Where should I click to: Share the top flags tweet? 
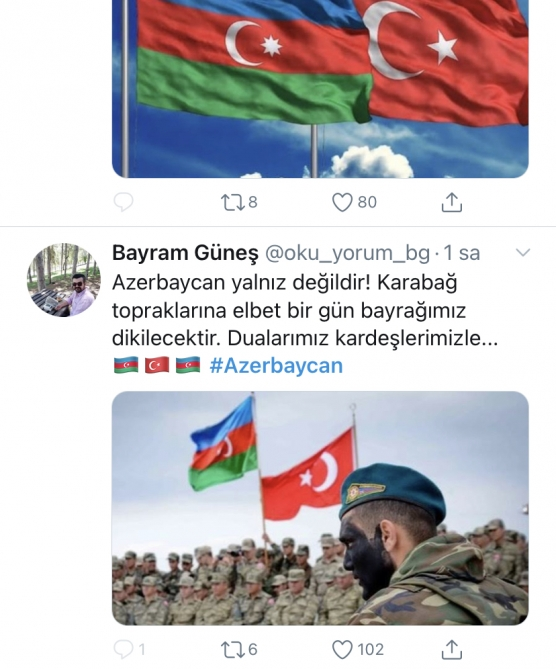tap(451, 202)
